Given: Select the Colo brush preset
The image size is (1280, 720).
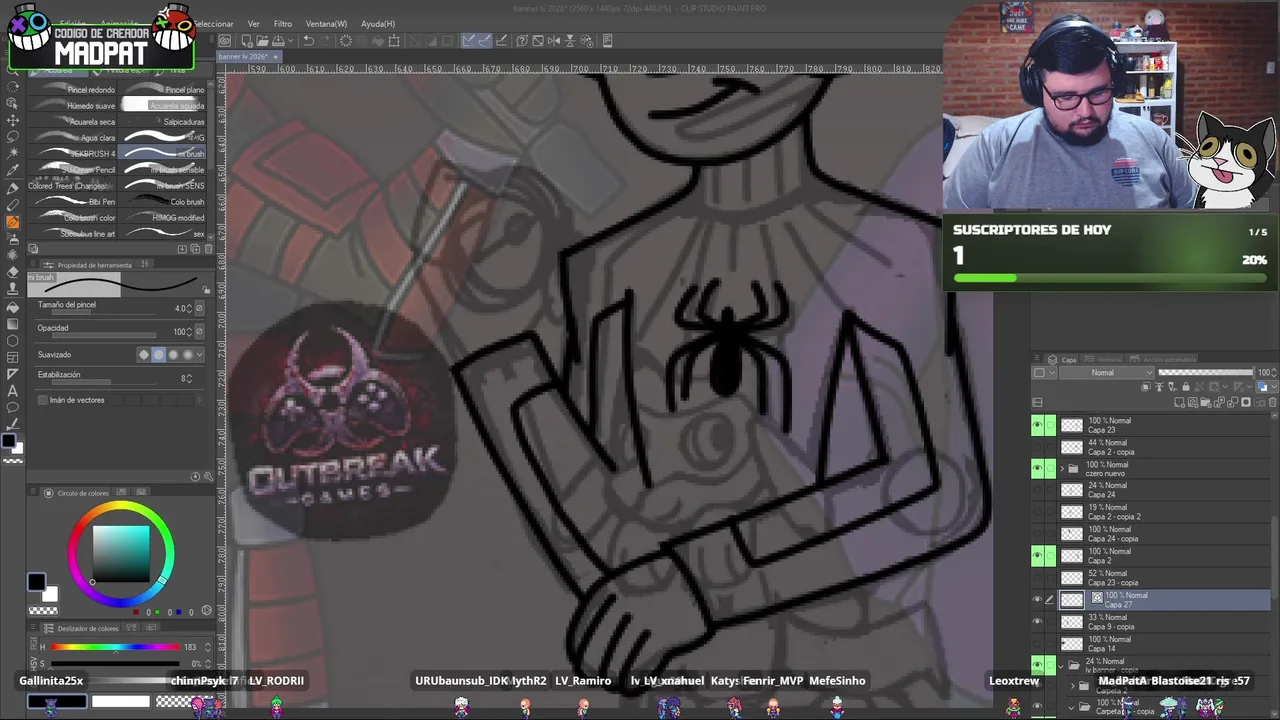Looking at the screenshot, I should [x=163, y=201].
